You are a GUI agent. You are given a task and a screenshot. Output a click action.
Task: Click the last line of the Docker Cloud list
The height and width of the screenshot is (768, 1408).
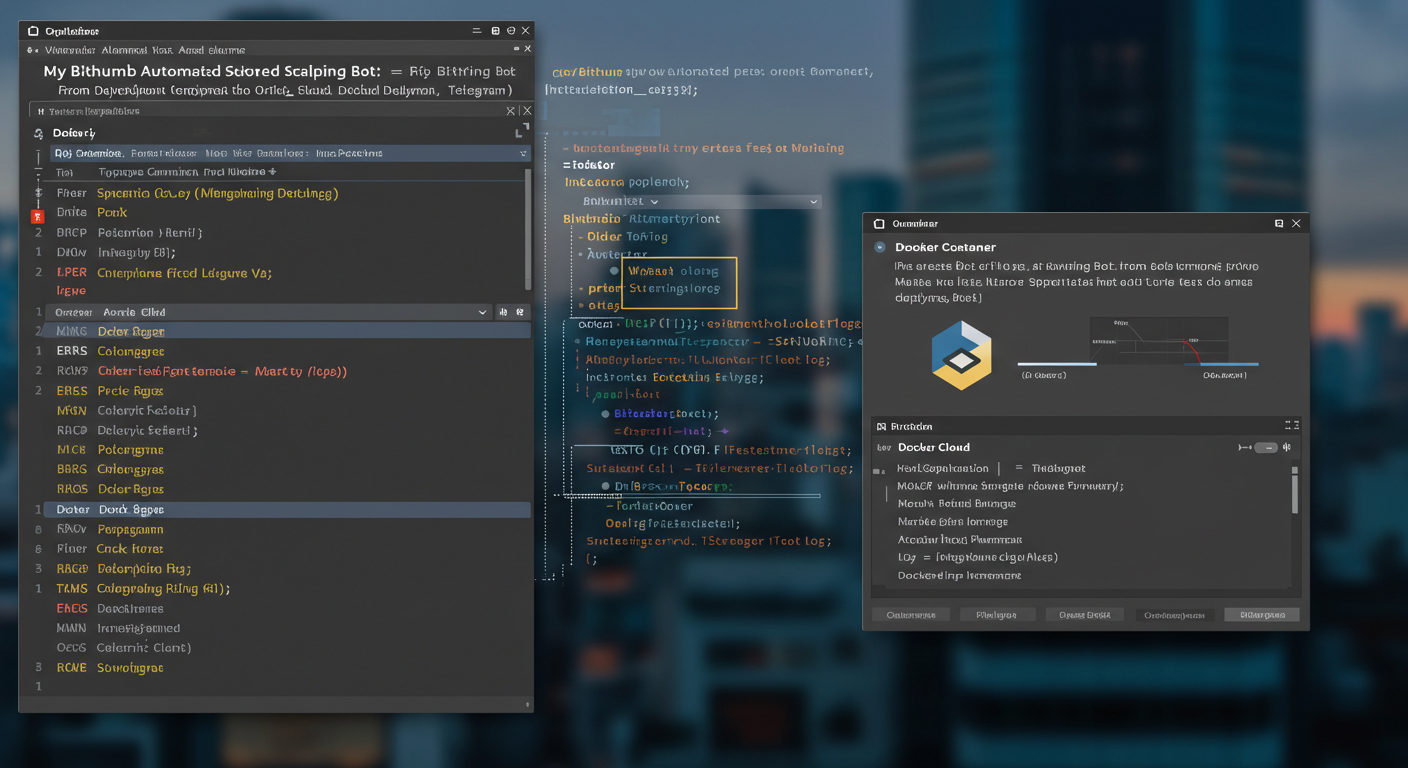(x=959, y=576)
